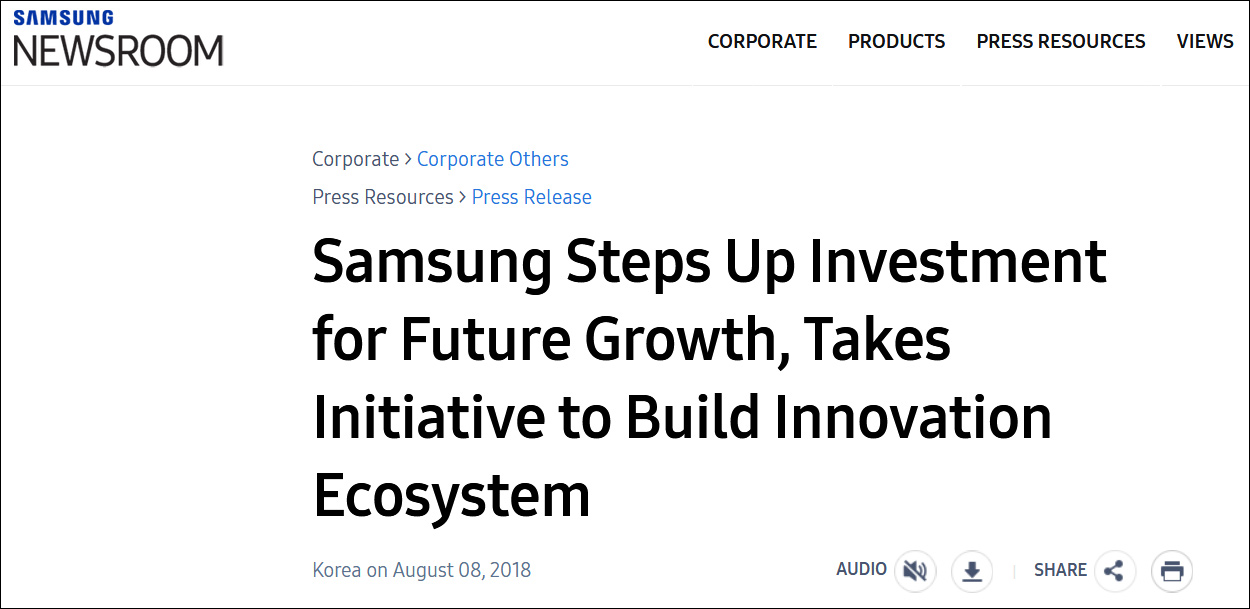Open the share options icon

[1115, 571]
